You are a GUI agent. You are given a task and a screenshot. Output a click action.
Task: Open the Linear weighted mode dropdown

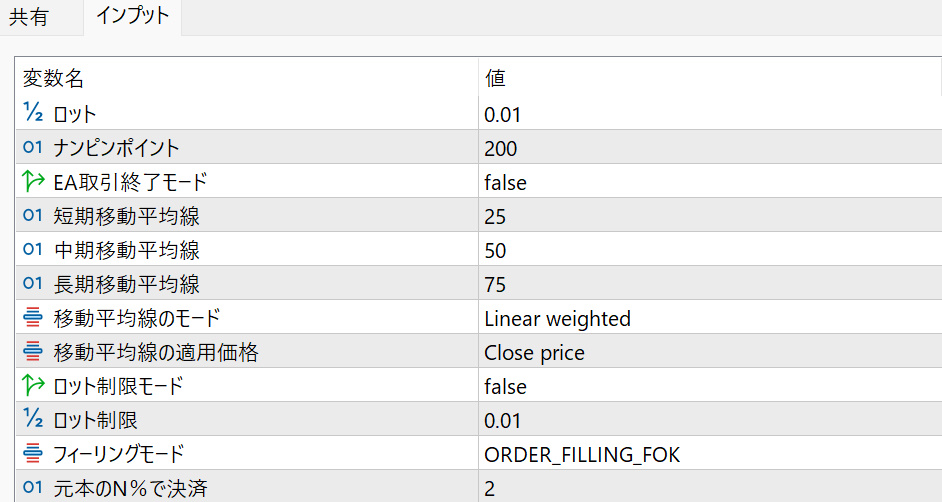tap(557, 318)
